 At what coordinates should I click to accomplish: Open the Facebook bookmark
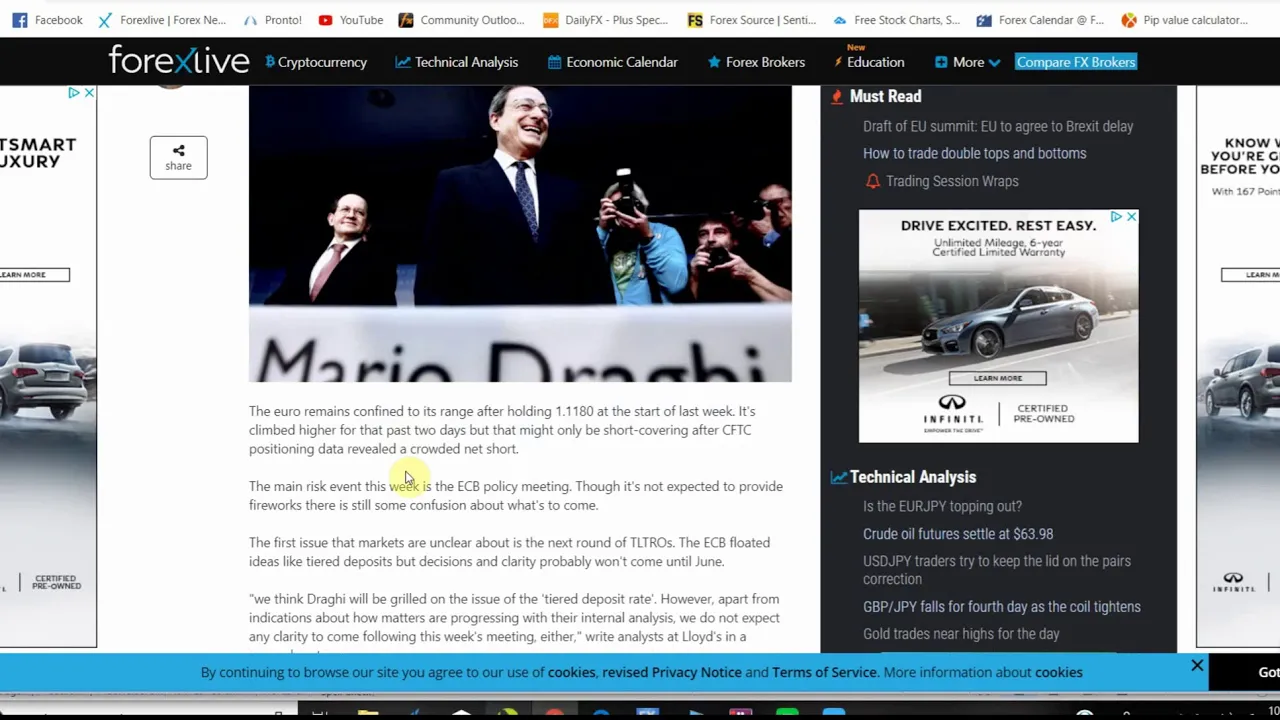point(47,20)
